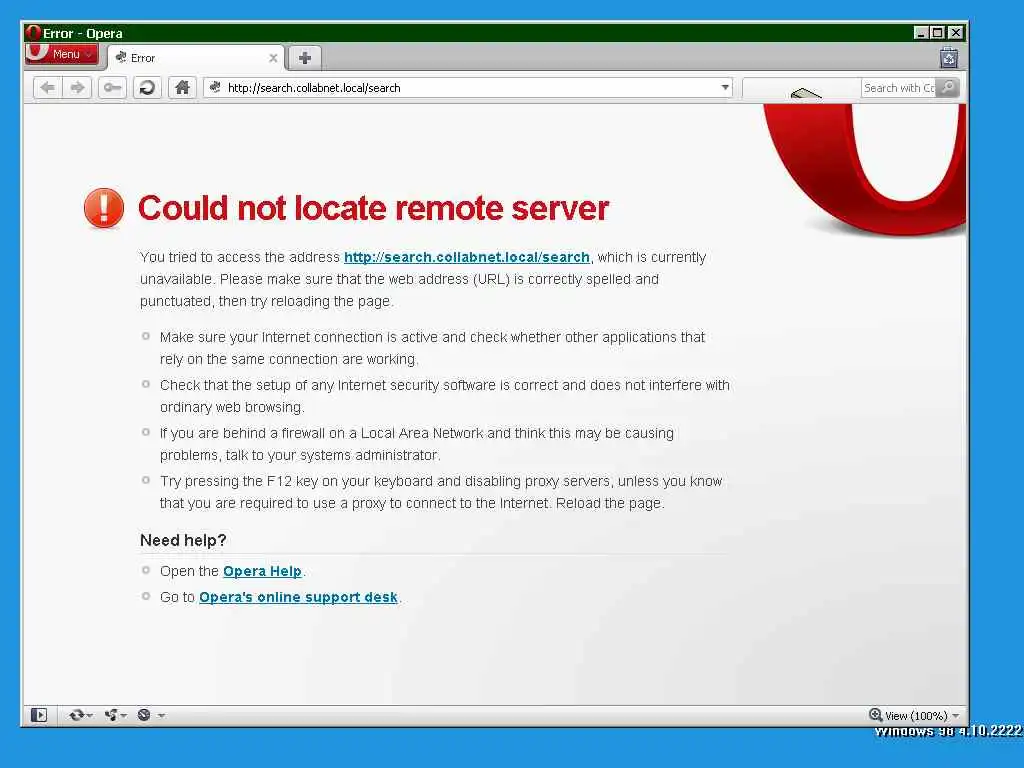The height and width of the screenshot is (768, 1024).
Task: Open the Opera Menu button
Action: click(x=61, y=54)
